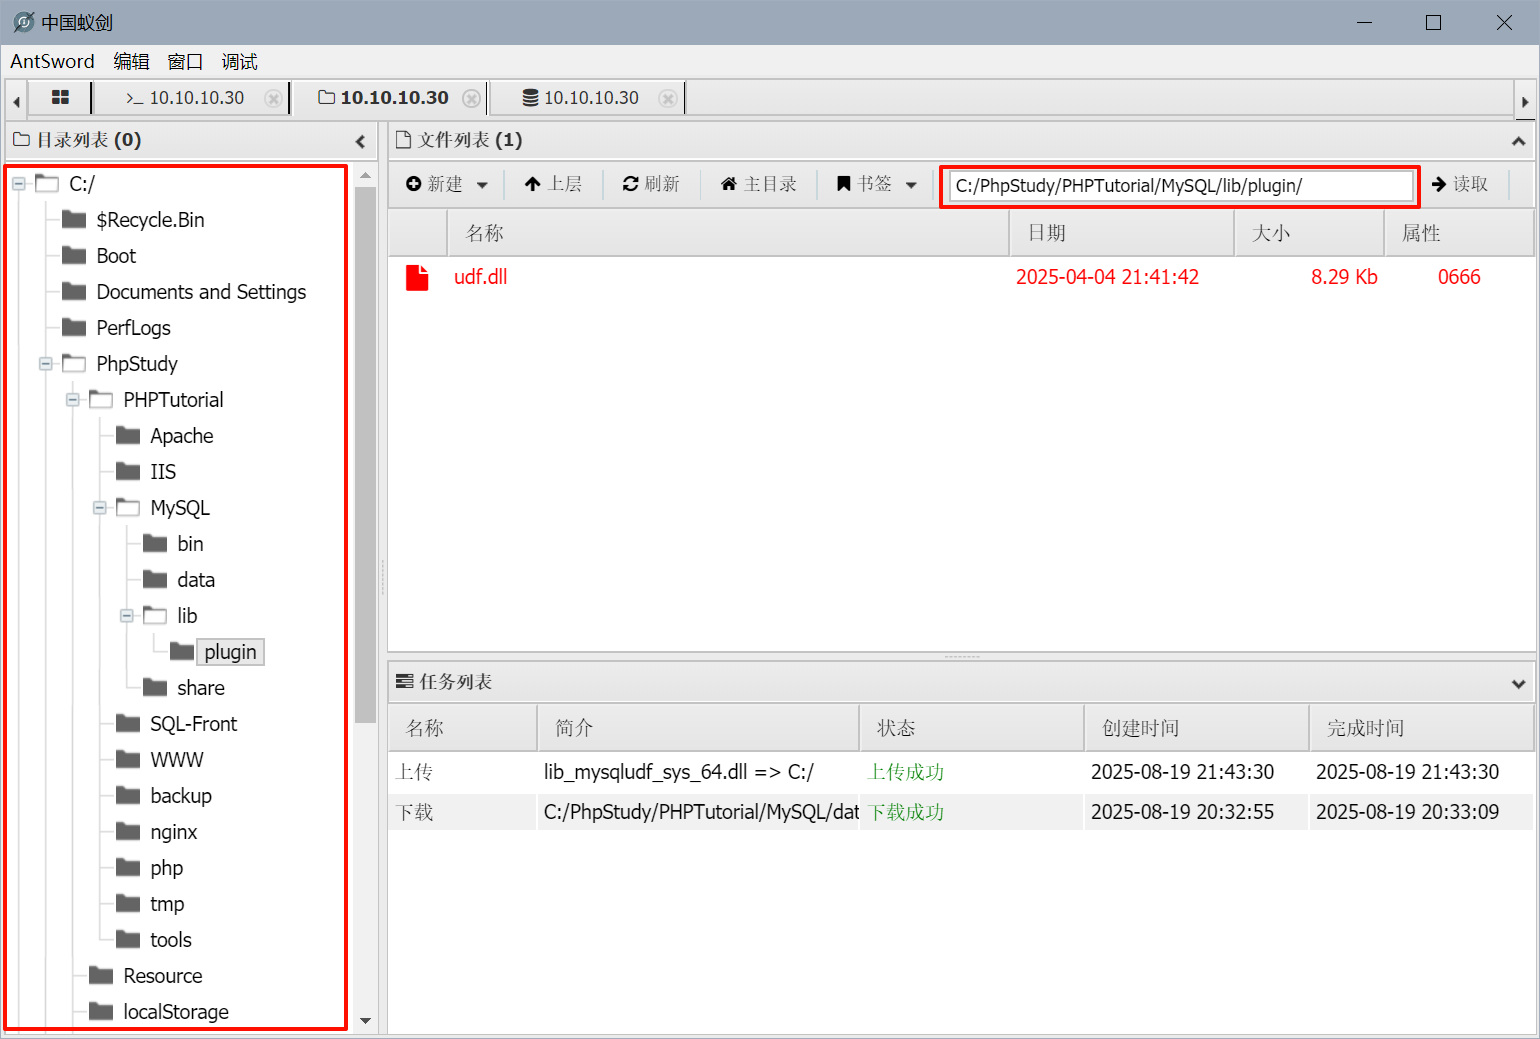Collapse the task list panel
The image size is (1540, 1039).
1518,683
